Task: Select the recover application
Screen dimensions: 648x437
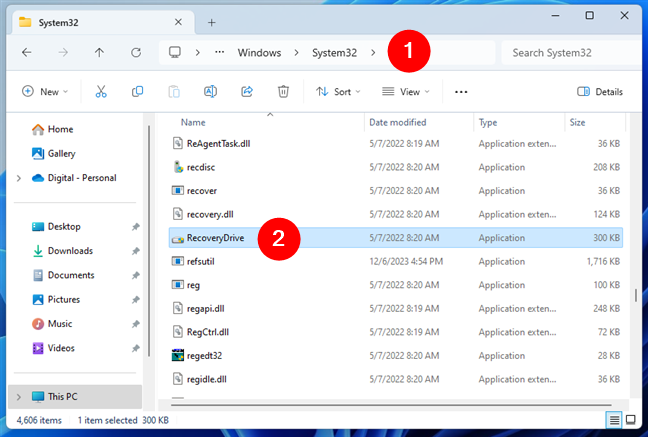Action: [395, 191]
